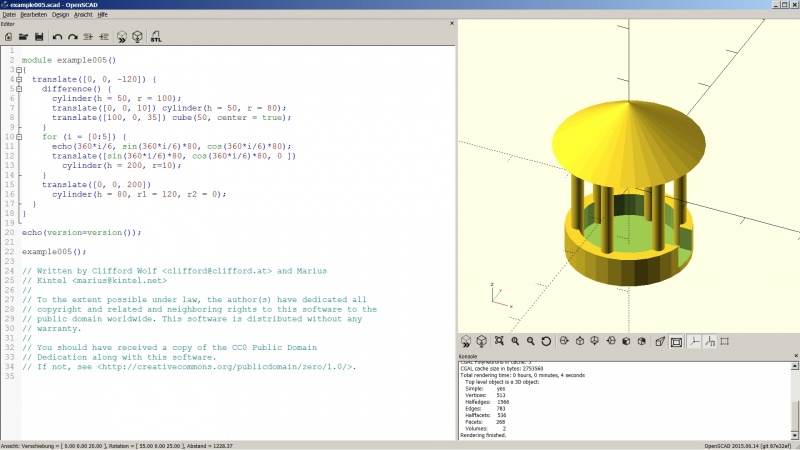Open the Design menu
The height and width of the screenshot is (450, 800).
click(60, 15)
